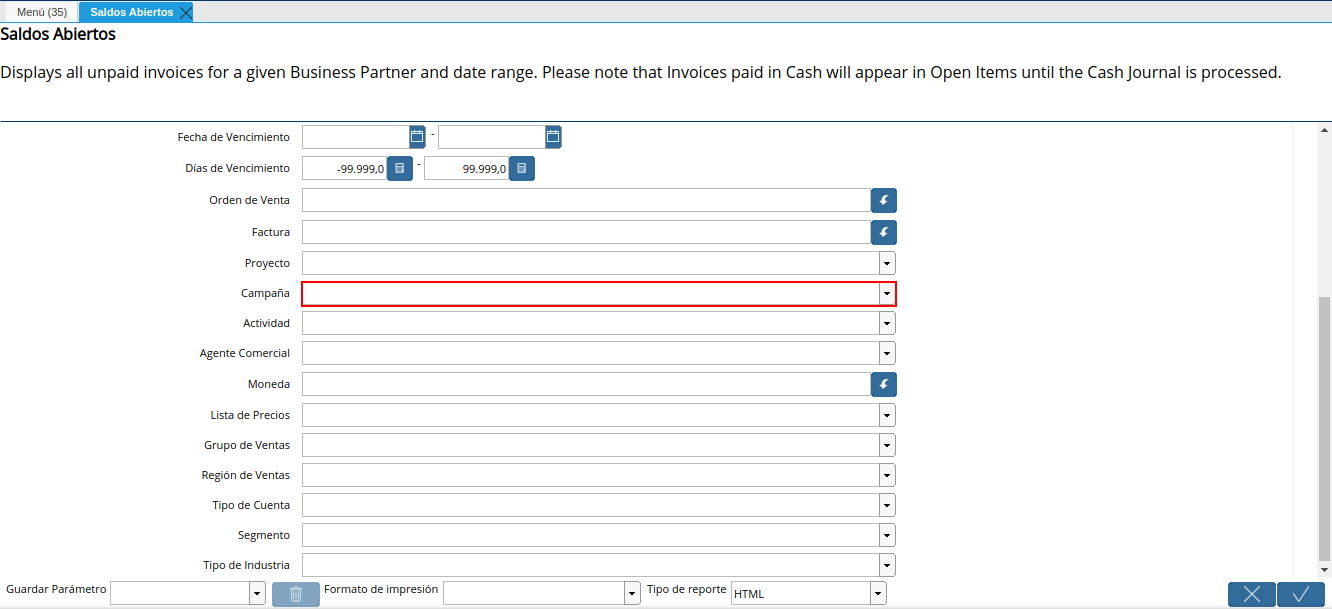Screen dimensions: 1332x609
Task: Expand the Segmento dropdown
Action: click(x=887, y=535)
